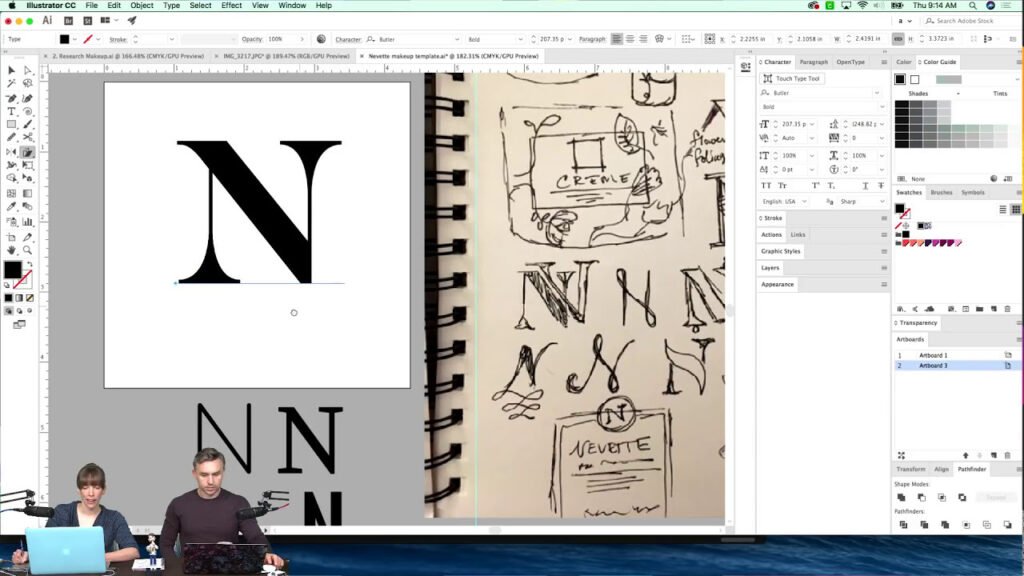Image resolution: width=1024 pixels, height=576 pixels.
Task: Click Underline icon in Character panel
Action: [x=865, y=185]
